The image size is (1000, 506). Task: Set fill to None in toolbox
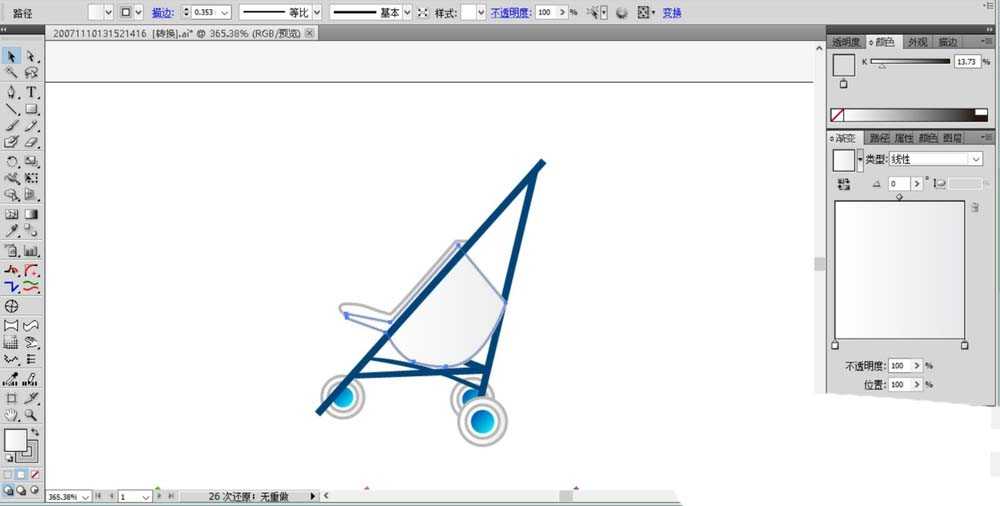35,474
